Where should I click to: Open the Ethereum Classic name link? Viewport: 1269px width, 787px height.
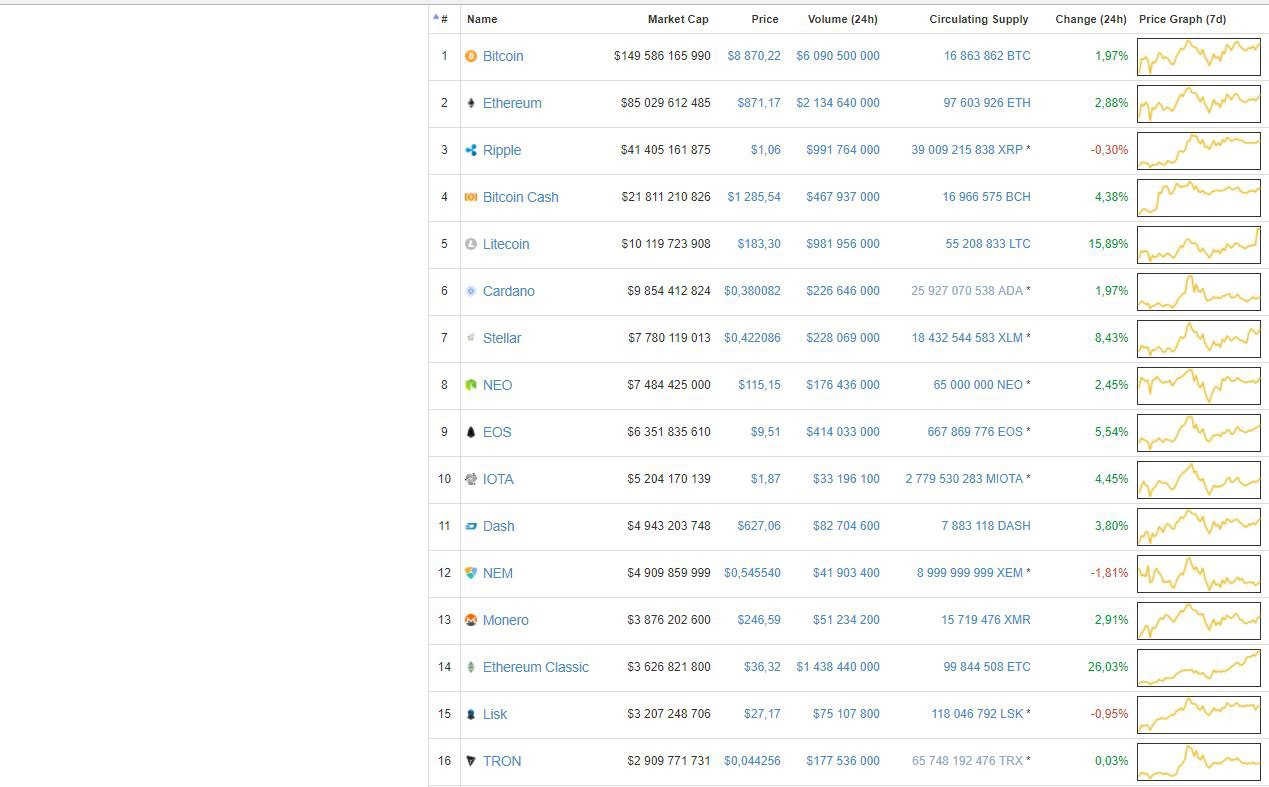click(536, 667)
